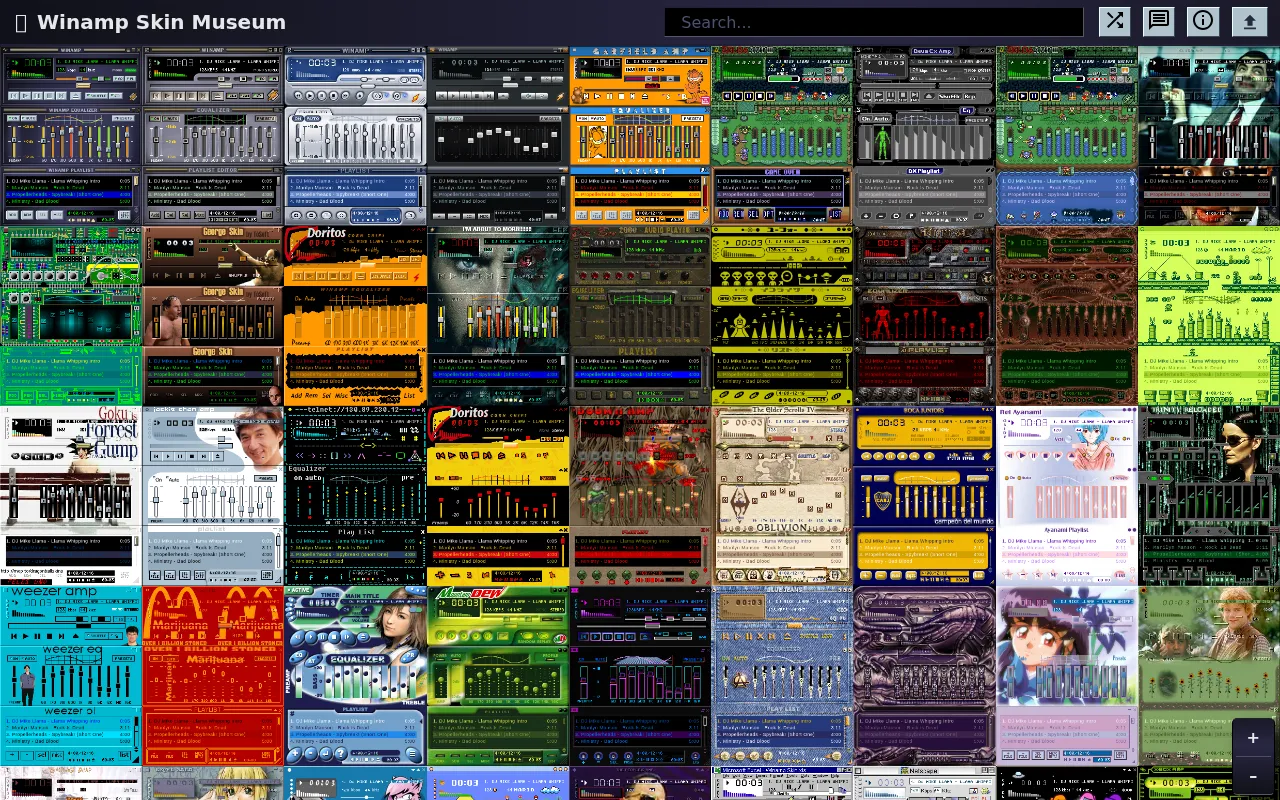Open Goku's Forrest Gump skin thumbnail
Viewport: 1280px width, 800px height.
[71, 495]
